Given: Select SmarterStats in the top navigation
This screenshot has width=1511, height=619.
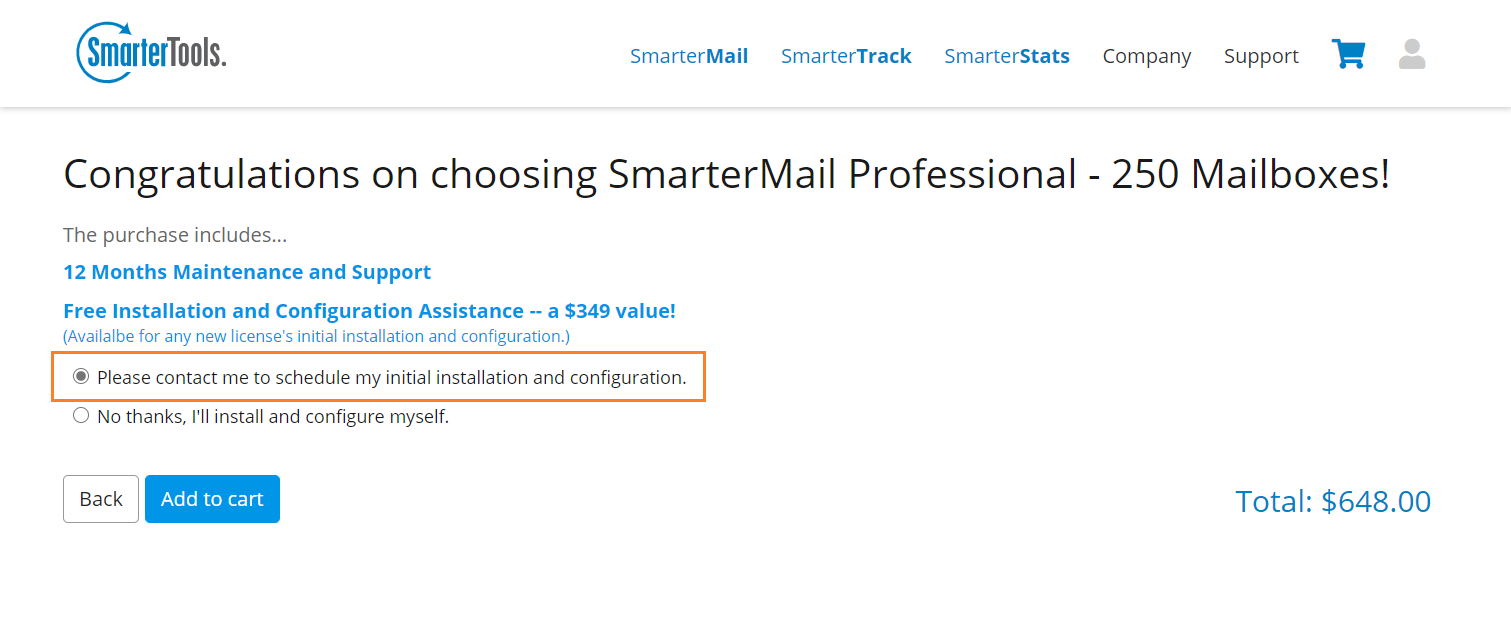Looking at the screenshot, I should pos(1007,56).
